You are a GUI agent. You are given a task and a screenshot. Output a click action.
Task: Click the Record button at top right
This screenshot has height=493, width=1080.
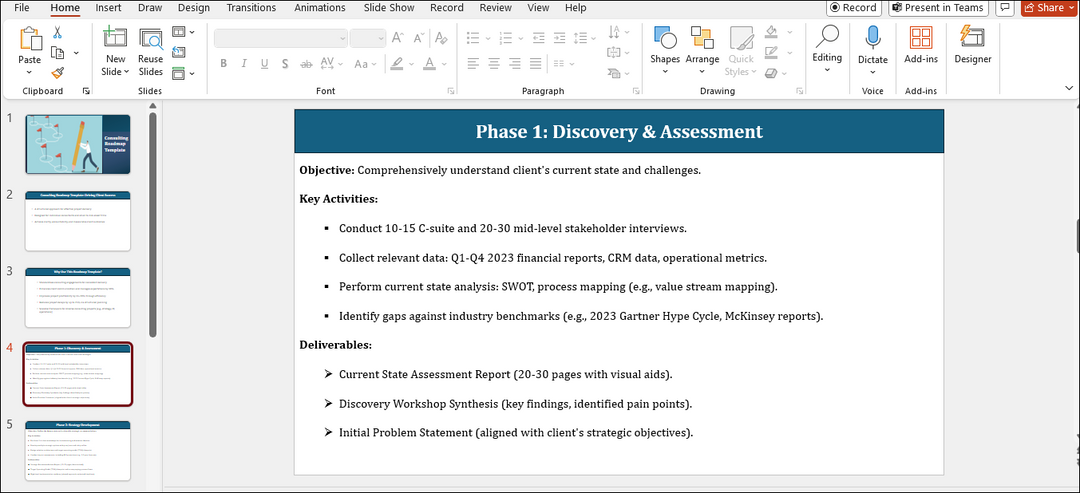pos(854,8)
